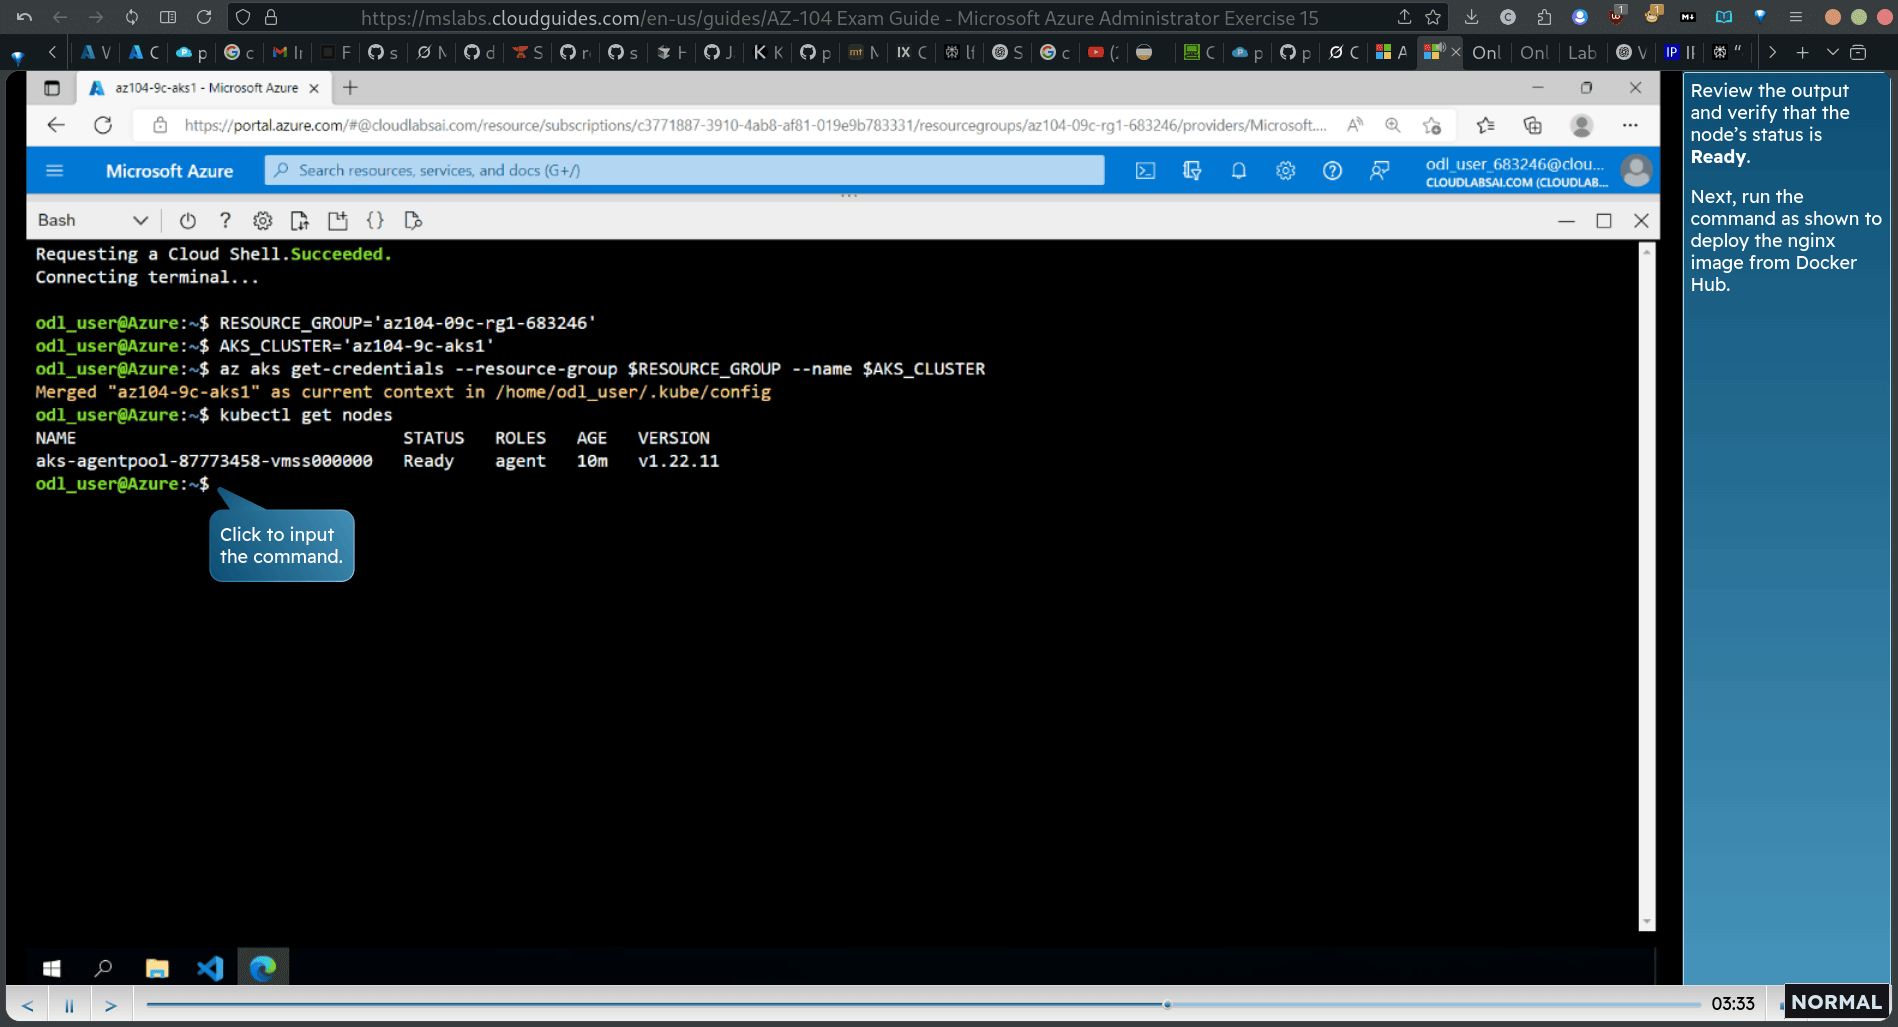Open Edge read aloud icon
Image resolution: width=1898 pixels, height=1027 pixels.
[x=1355, y=125]
